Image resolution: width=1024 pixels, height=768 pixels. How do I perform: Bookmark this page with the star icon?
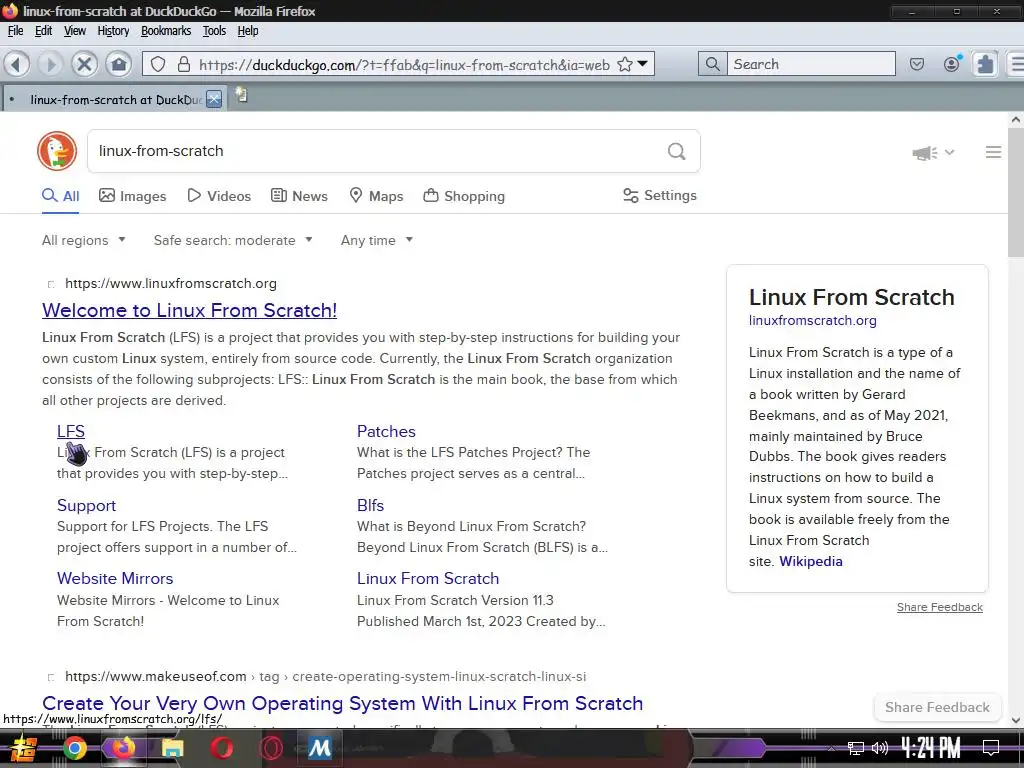625,64
